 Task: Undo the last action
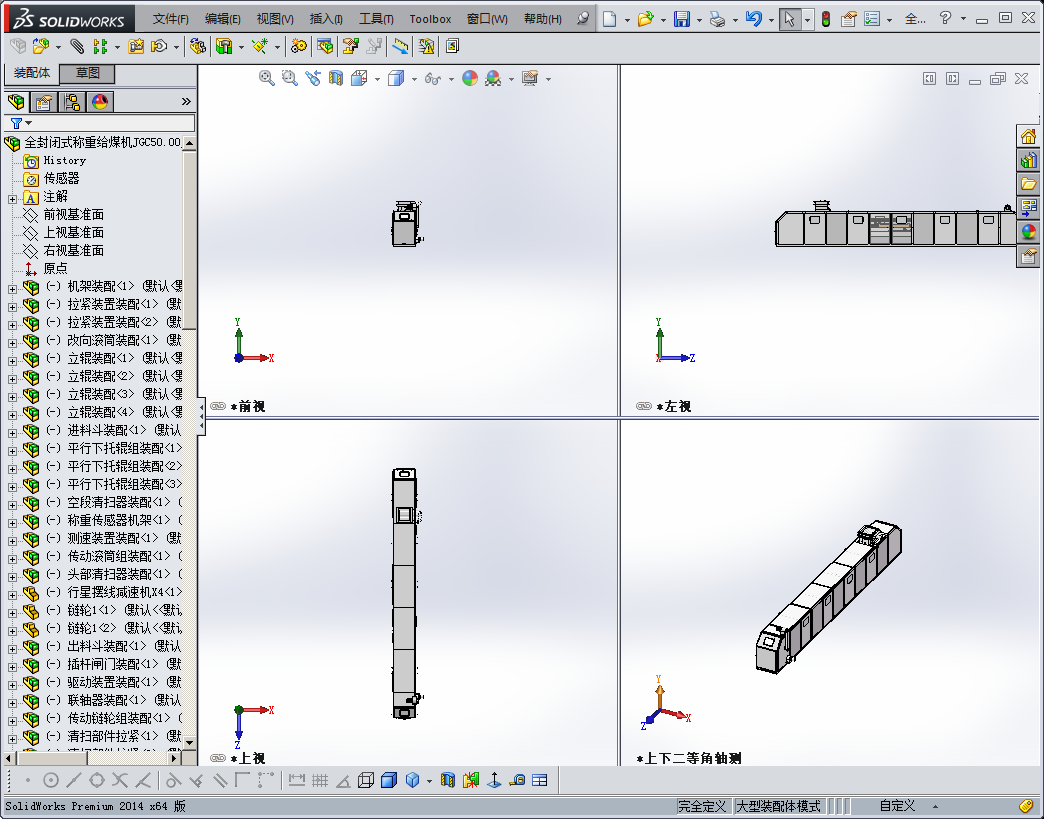pyautogui.click(x=753, y=19)
